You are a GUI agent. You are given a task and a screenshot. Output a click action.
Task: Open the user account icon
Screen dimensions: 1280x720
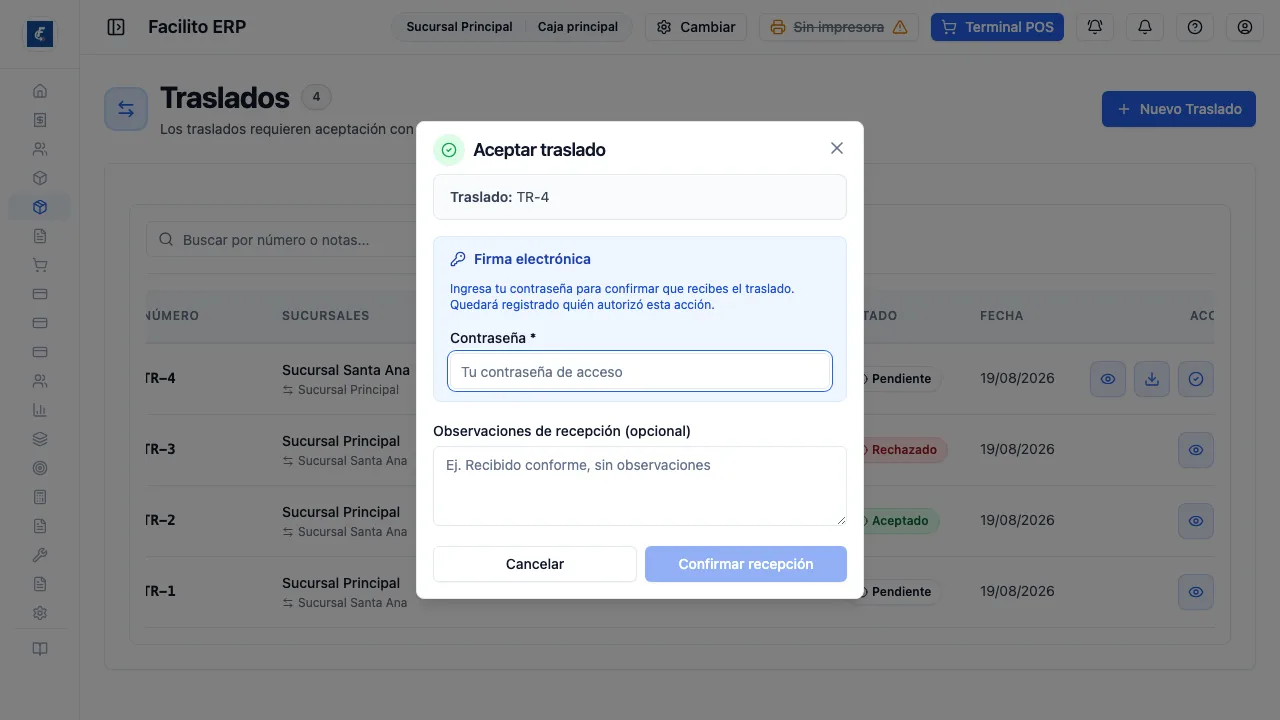click(1245, 27)
